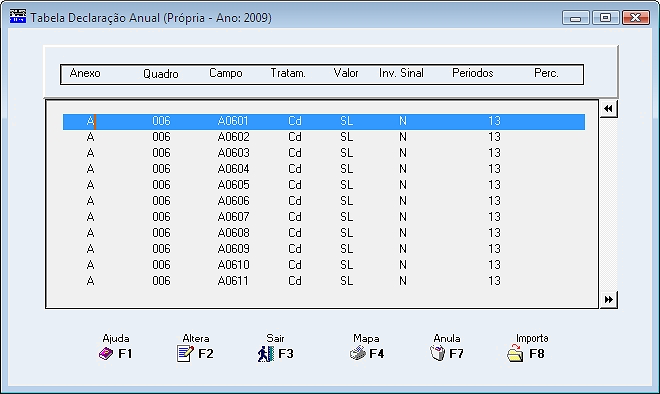Select the row with campo A0606
The width and height of the screenshot is (660, 394).
pyautogui.click(x=324, y=201)
